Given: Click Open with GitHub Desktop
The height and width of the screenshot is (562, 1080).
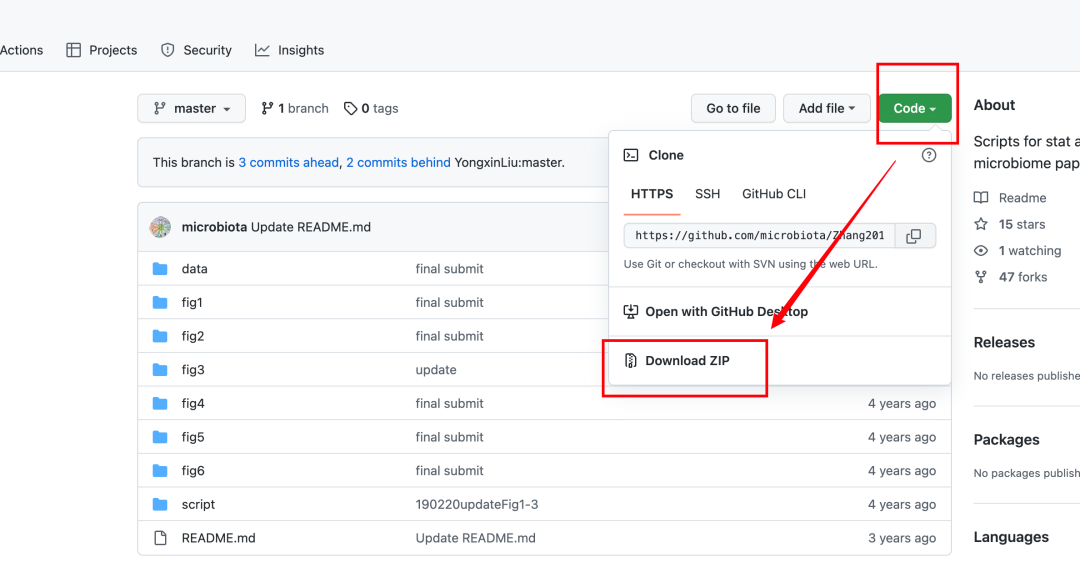Looking at the screenshot, I should click(716, 311).
